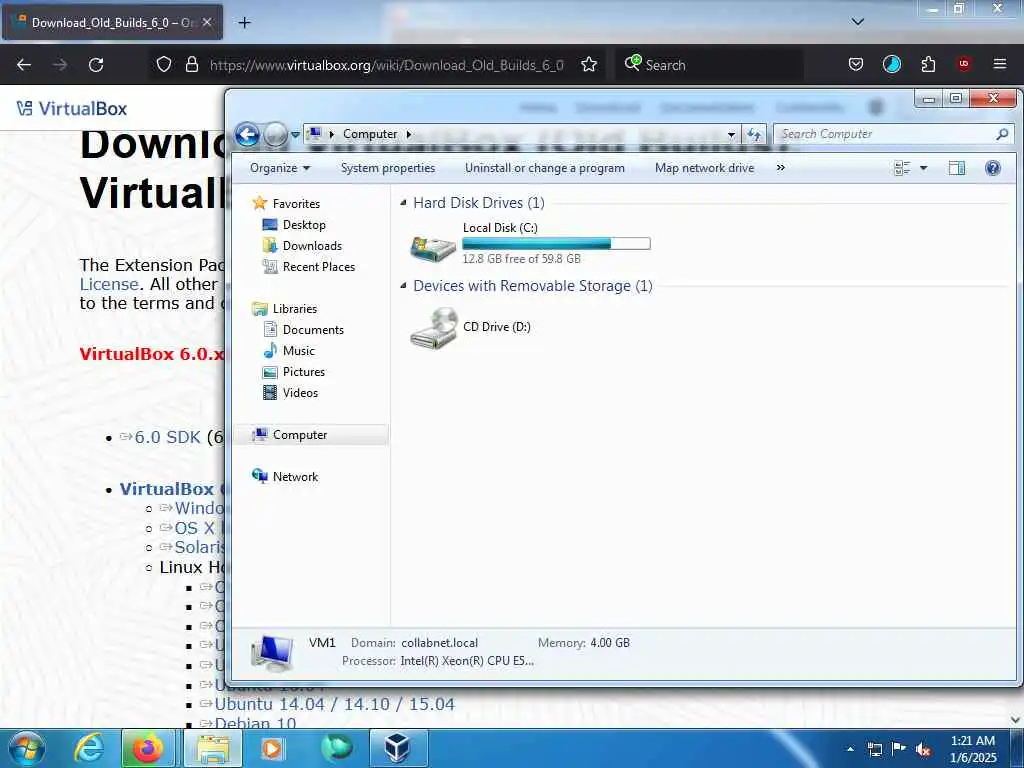Screen dimensions: 1024x768
Task: Close the Download_Old_Builds_6_0 tab
Action: [x=206, y=22]
